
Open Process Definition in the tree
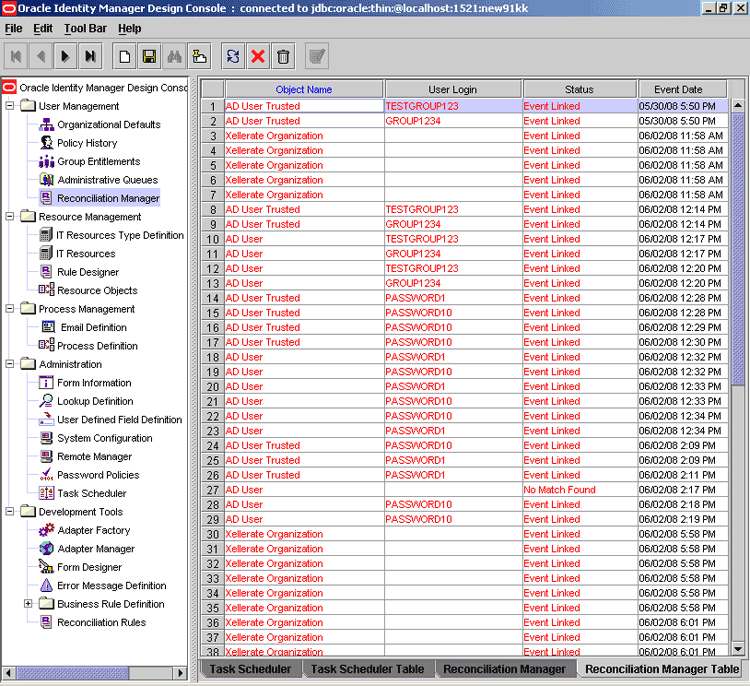point(98,345)
